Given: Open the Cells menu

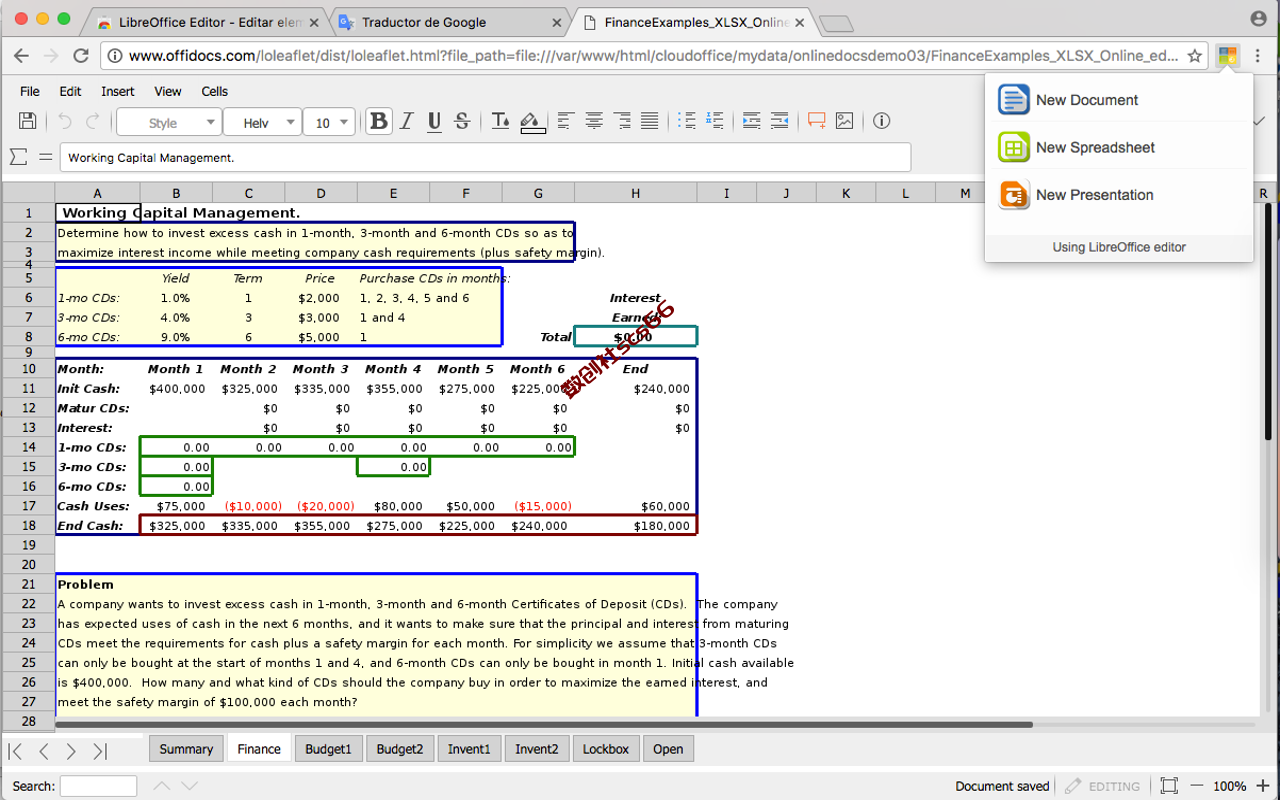Looking at the screenshot, I should 215,91.
